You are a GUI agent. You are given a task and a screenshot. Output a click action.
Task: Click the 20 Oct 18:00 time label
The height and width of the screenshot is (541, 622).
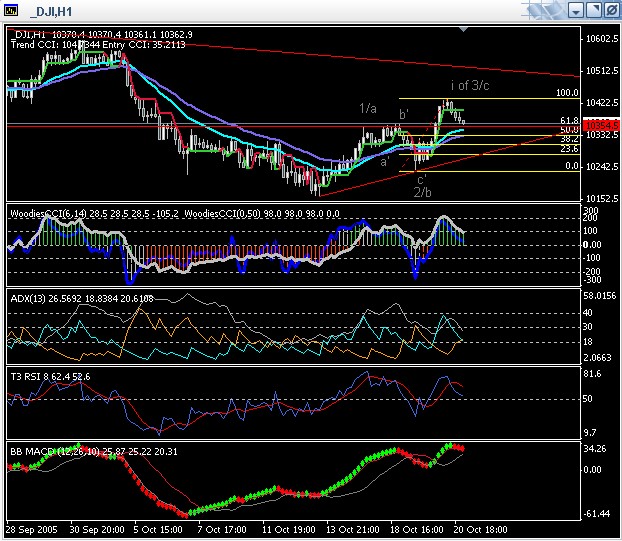[x=480, y=529]
